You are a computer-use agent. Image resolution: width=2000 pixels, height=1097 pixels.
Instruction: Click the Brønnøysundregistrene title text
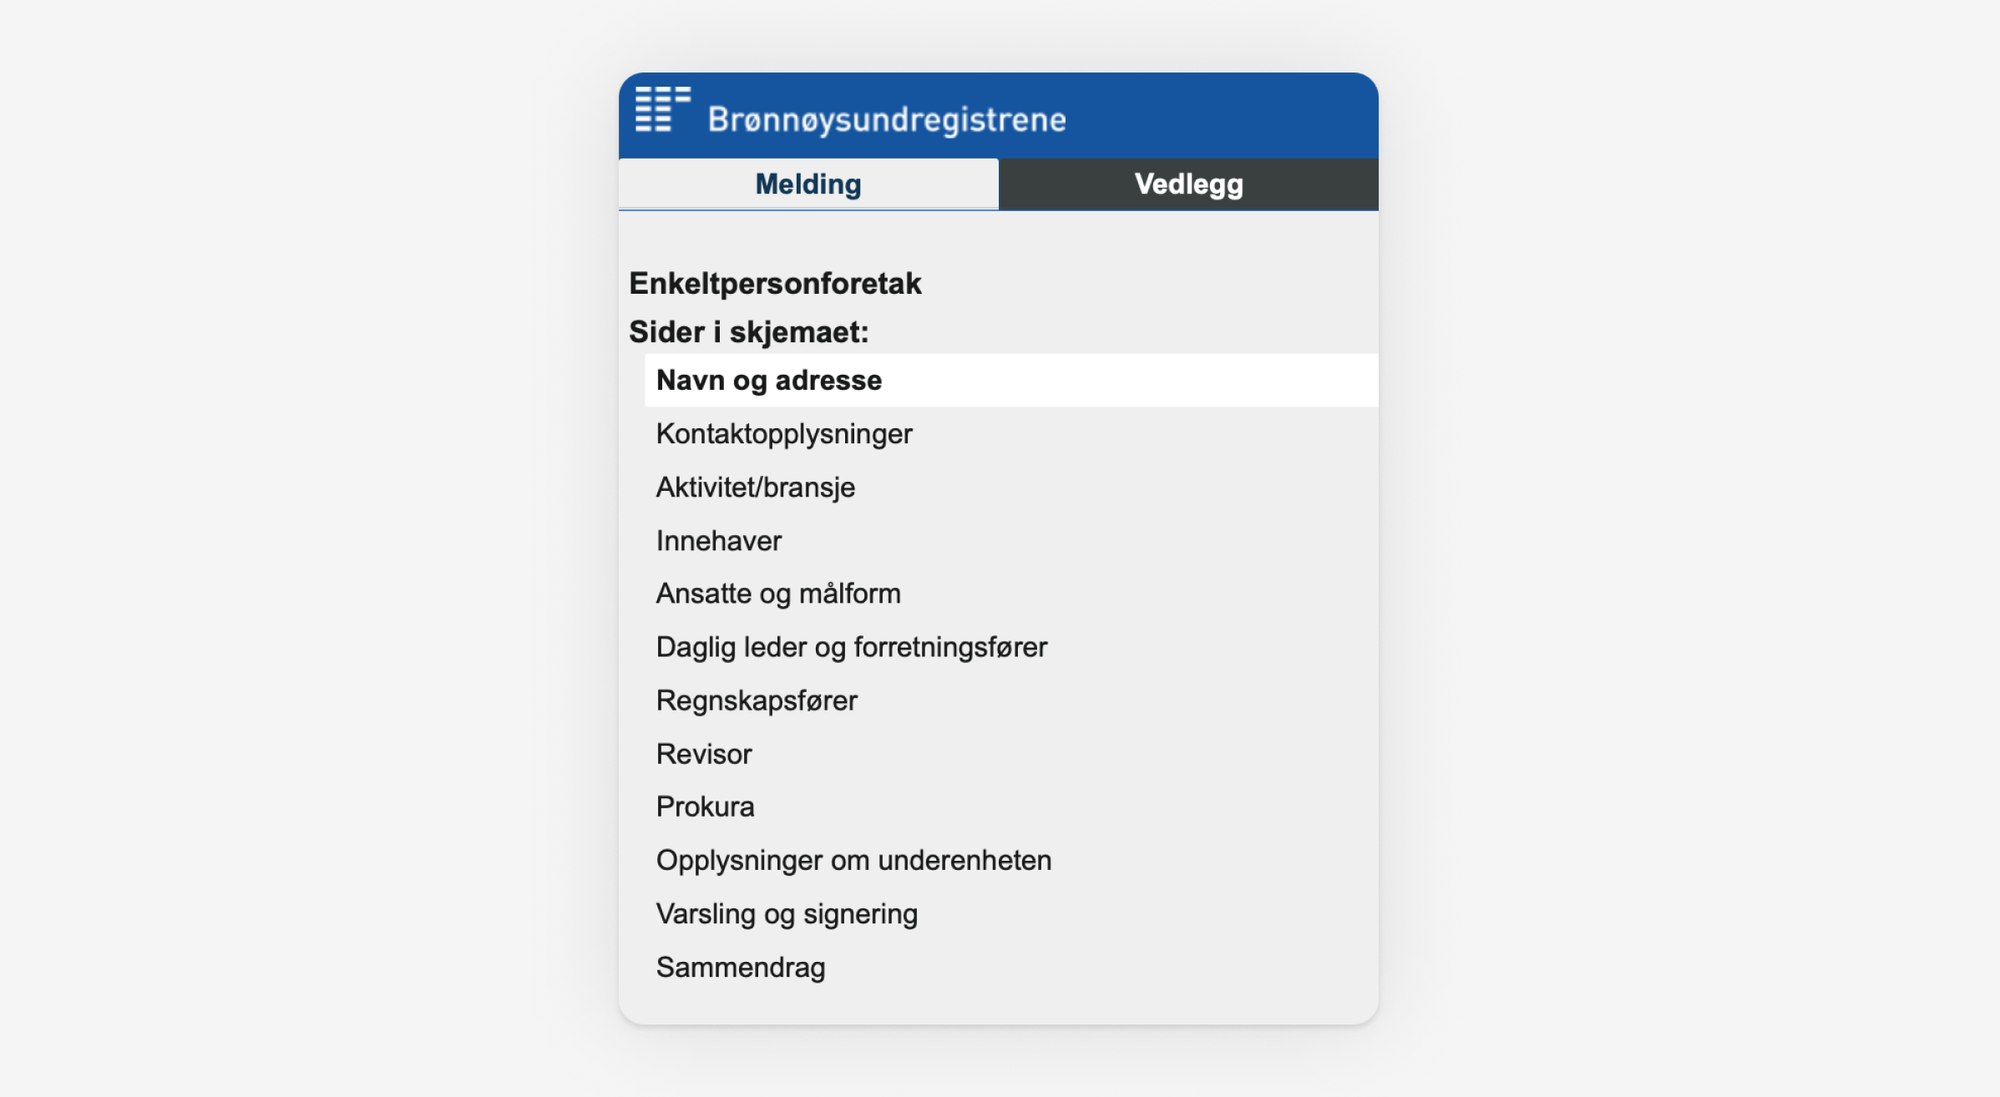tap(886, 118)
